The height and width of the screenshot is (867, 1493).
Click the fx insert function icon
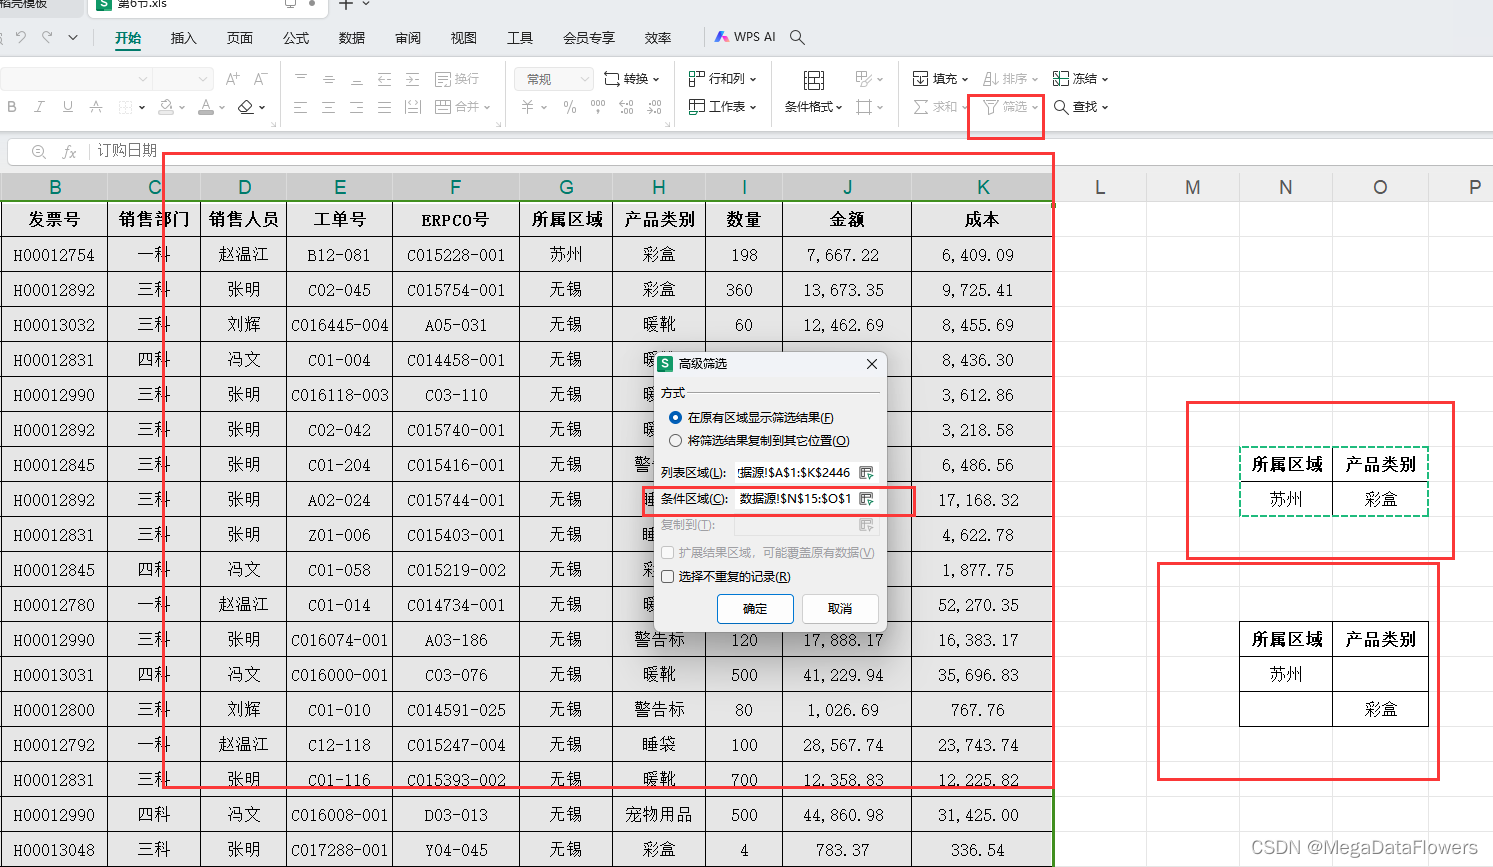click(x=69, y=152)
